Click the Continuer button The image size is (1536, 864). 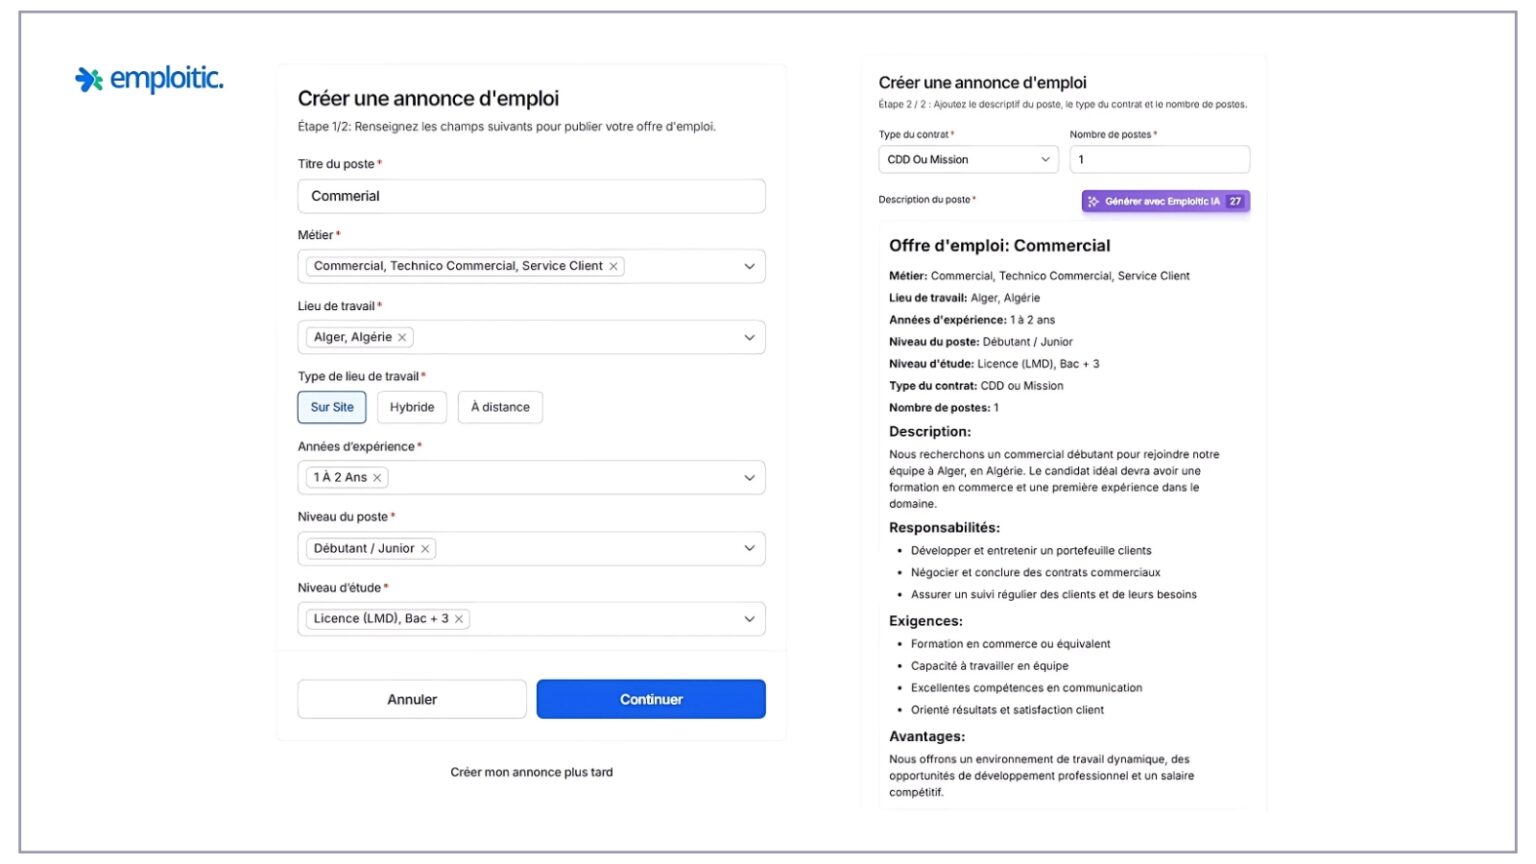pyautogui.click(x=650, y=698)
